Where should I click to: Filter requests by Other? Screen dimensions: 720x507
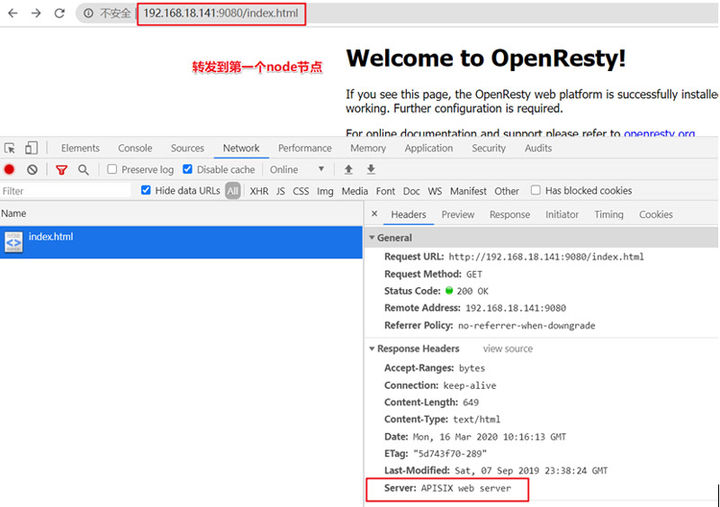(x=506, y=191)
